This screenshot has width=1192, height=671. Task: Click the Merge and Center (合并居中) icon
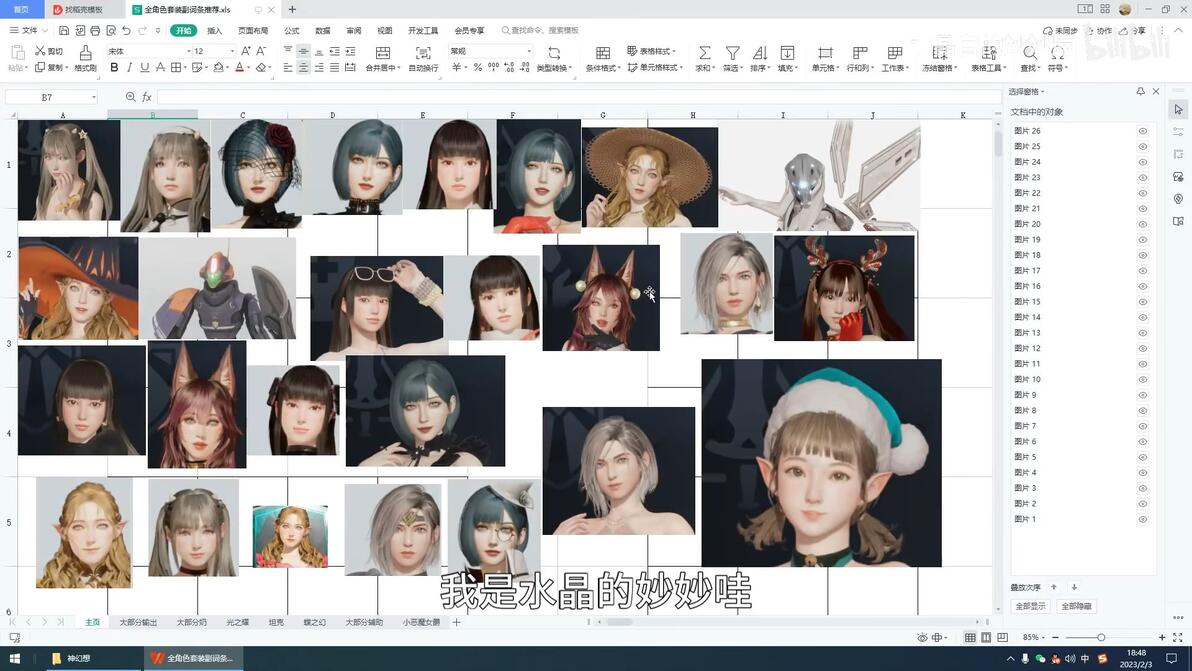coord(381,53)
